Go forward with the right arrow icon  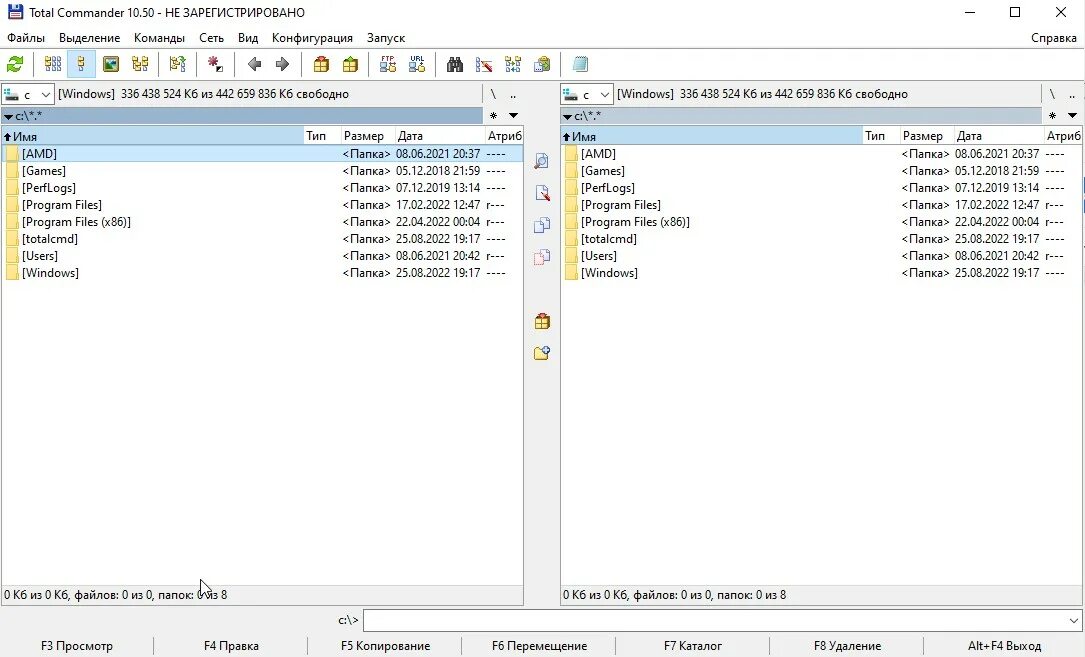click(x=282, y=64)
